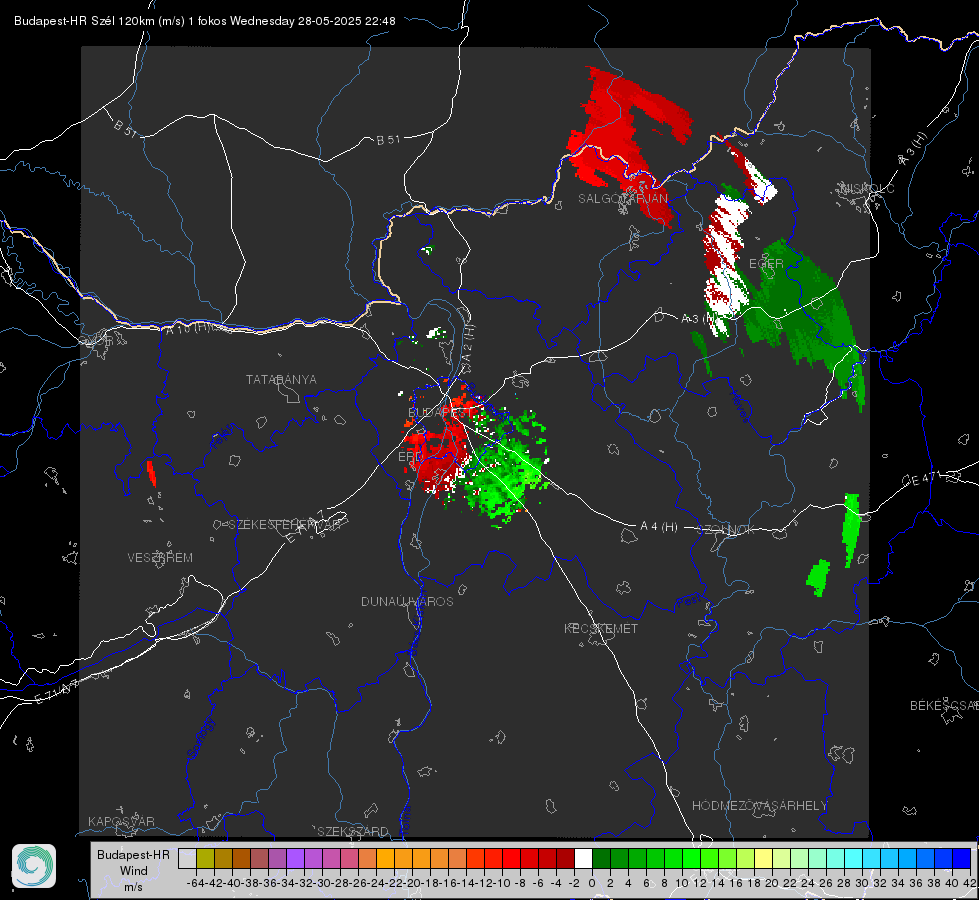Click the ERD town label
The height and width of the screenshot is (900, 979).
click(x=410, y=457)
